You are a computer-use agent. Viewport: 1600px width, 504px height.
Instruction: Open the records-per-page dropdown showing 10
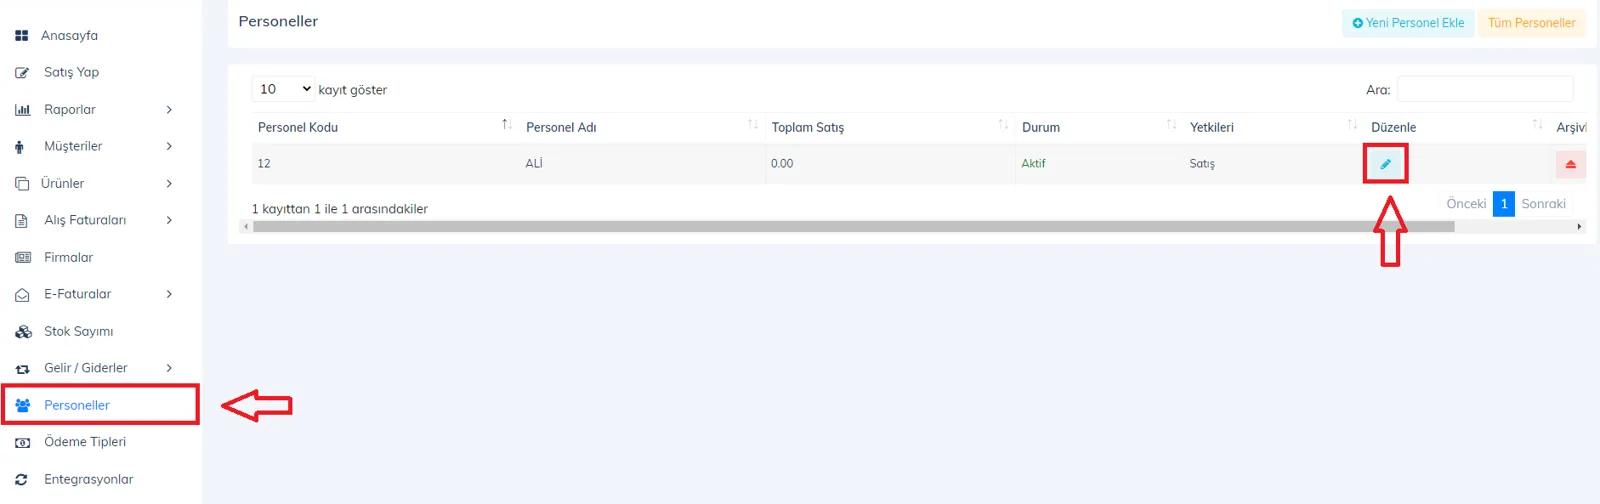point(283,89)
